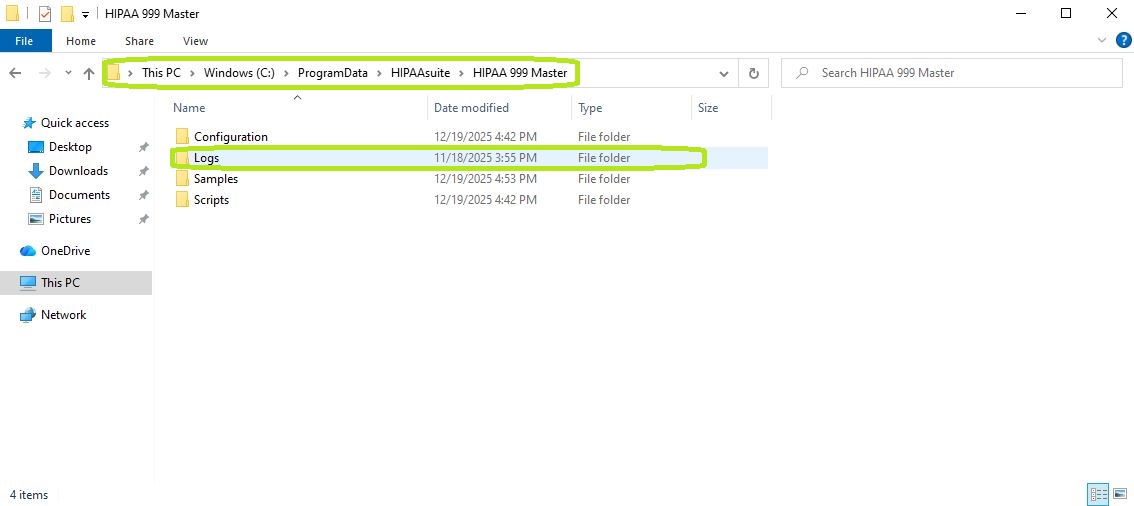Select the Logs folder icon
This screenshot has width=1134, height=506.
click(182, 158)
